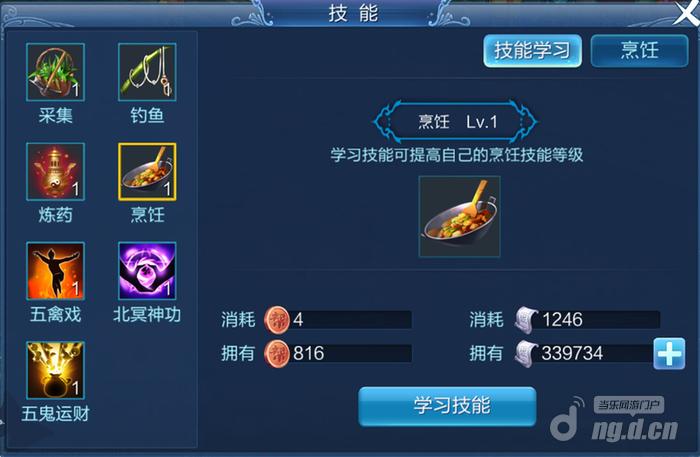
Task: Tap the 烹饪 Lv.1 title banner
Action: pos(455,121)
